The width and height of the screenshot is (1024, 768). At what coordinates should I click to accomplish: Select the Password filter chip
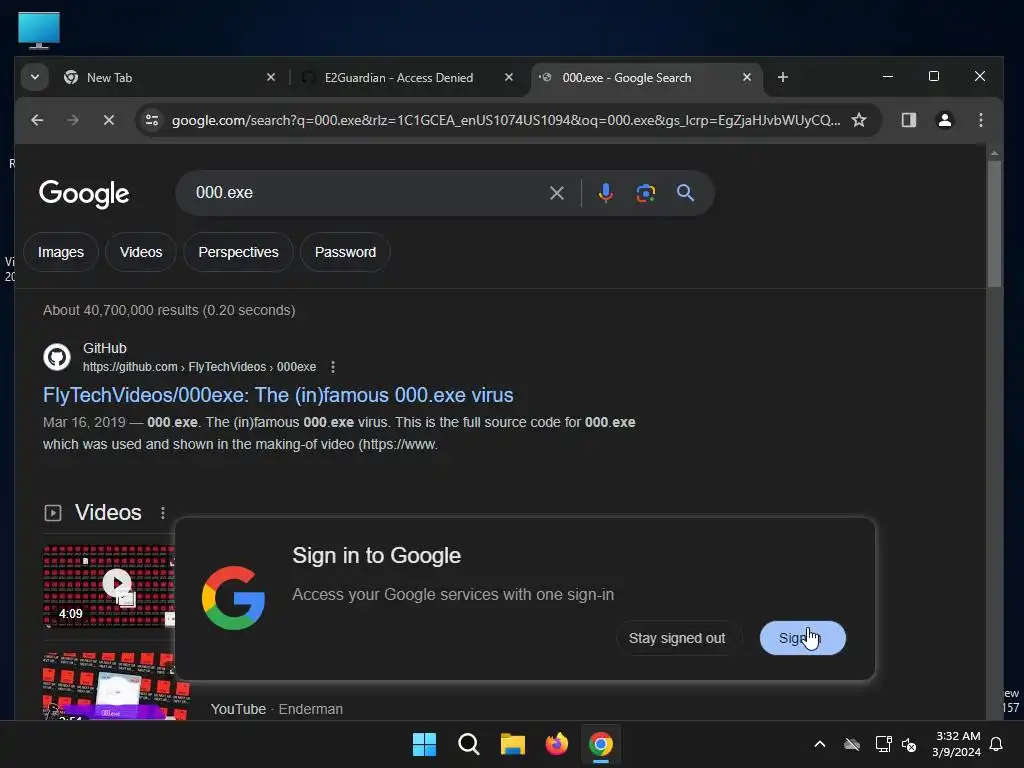coord(345,252)
